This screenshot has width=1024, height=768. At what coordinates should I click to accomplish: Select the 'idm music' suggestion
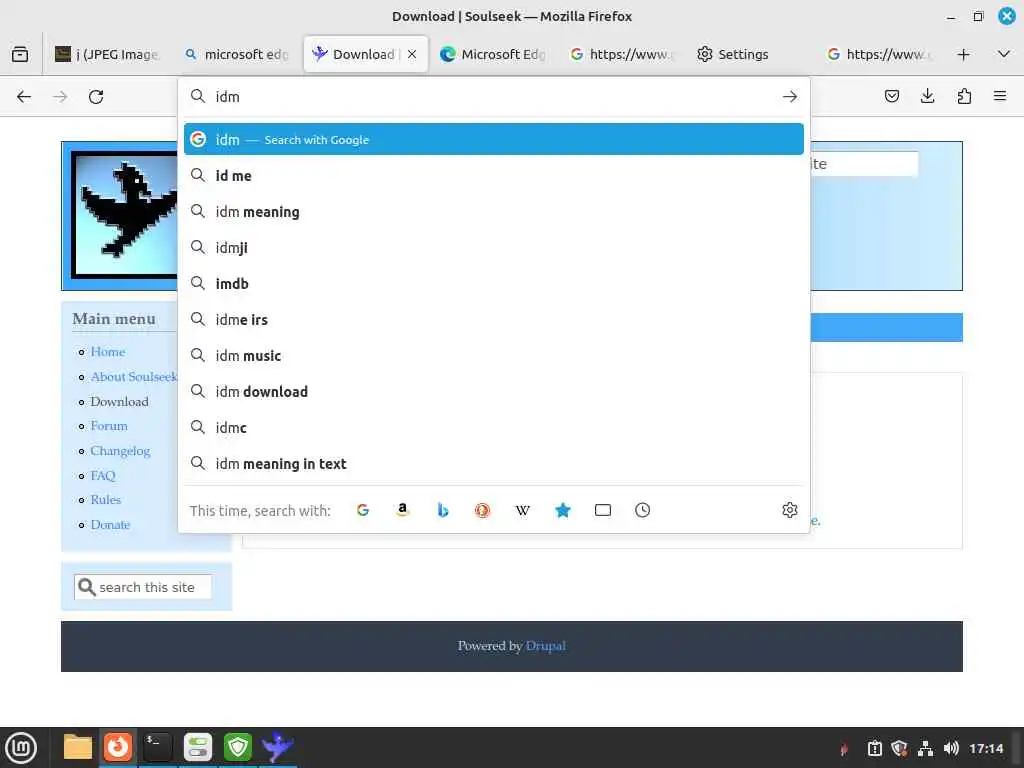(x=494, y=355)
